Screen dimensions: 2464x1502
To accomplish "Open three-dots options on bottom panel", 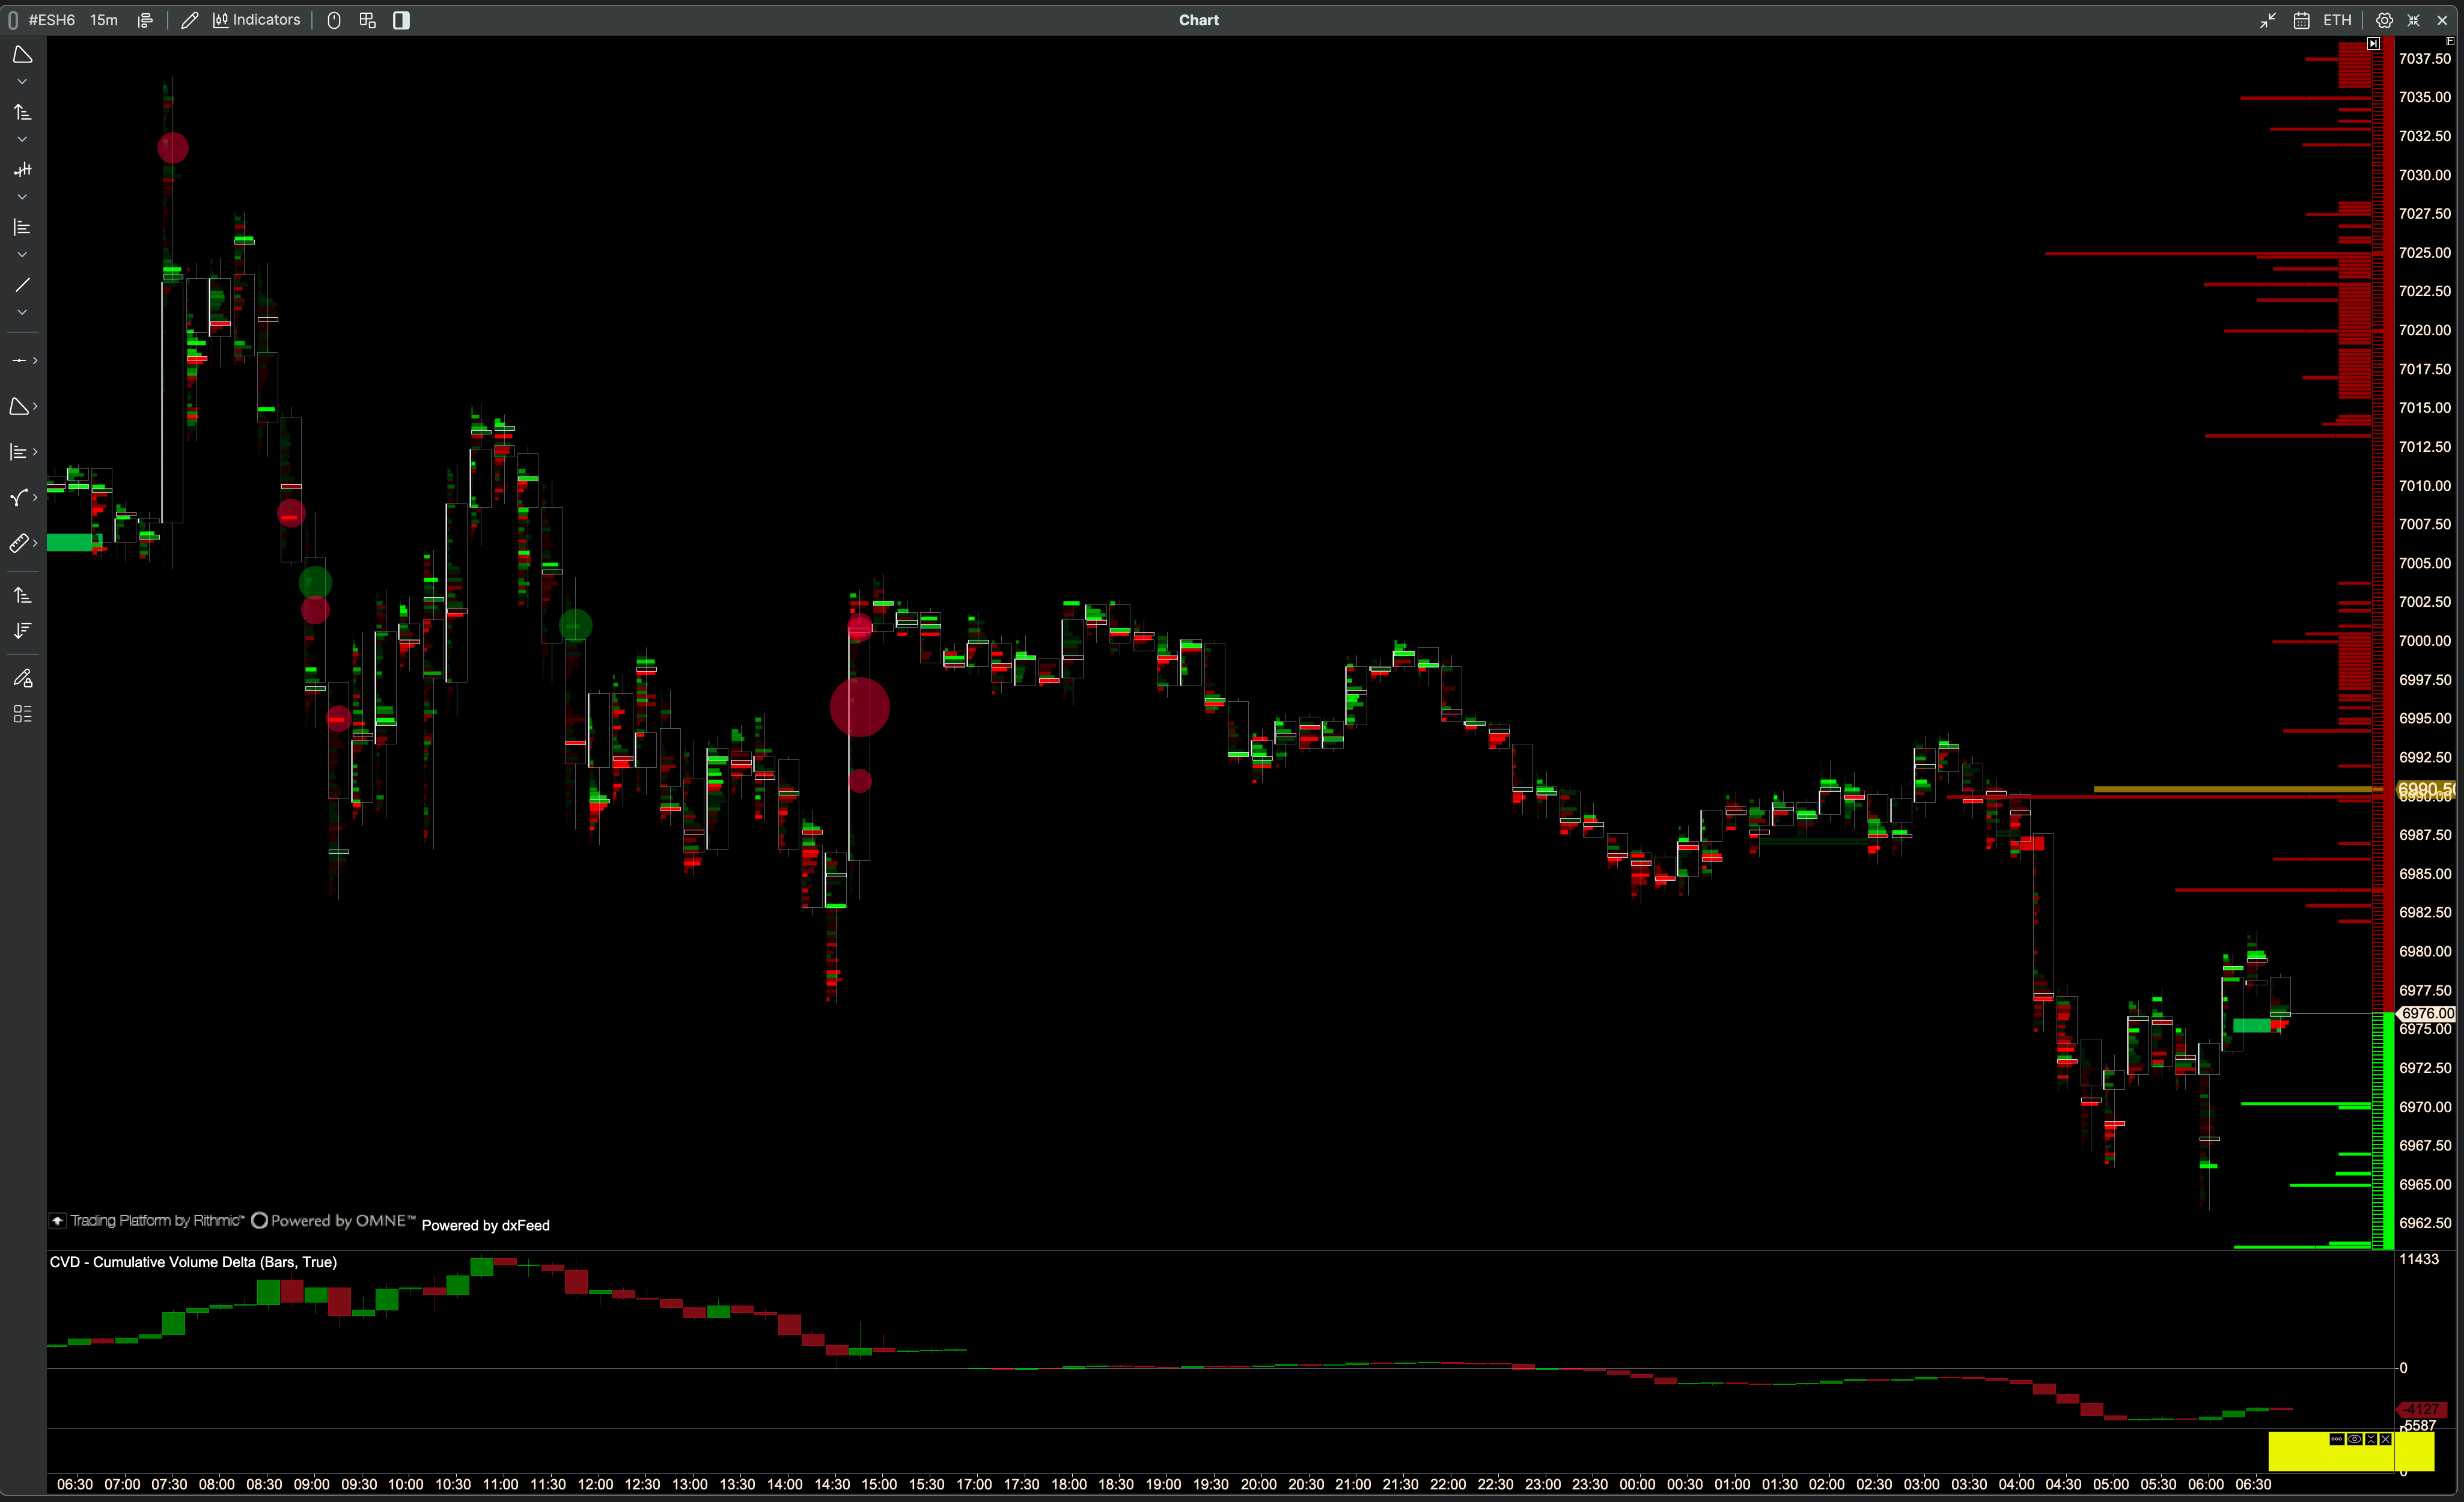I will [x=2336, y=1440].
